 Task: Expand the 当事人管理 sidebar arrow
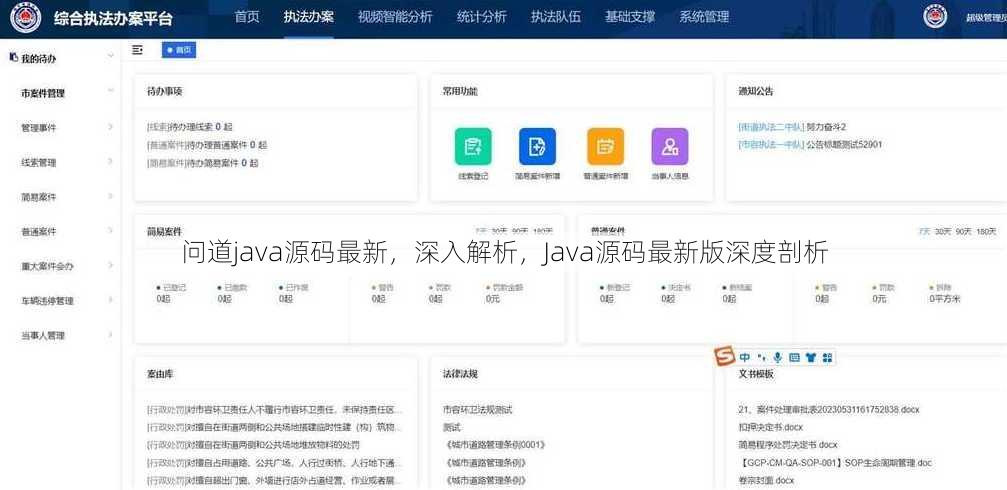pos(110,335)
